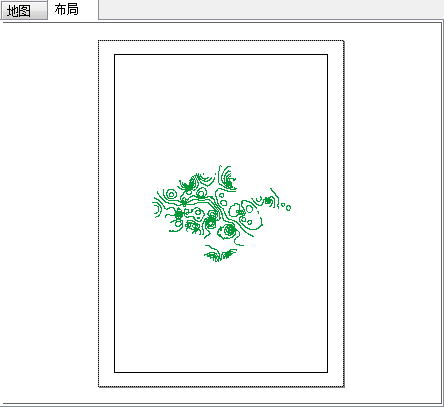The width and height of the screenshot is (444, 407).
Task: Select the isolated contour cluster at map bottom
Action: [220, 253]
